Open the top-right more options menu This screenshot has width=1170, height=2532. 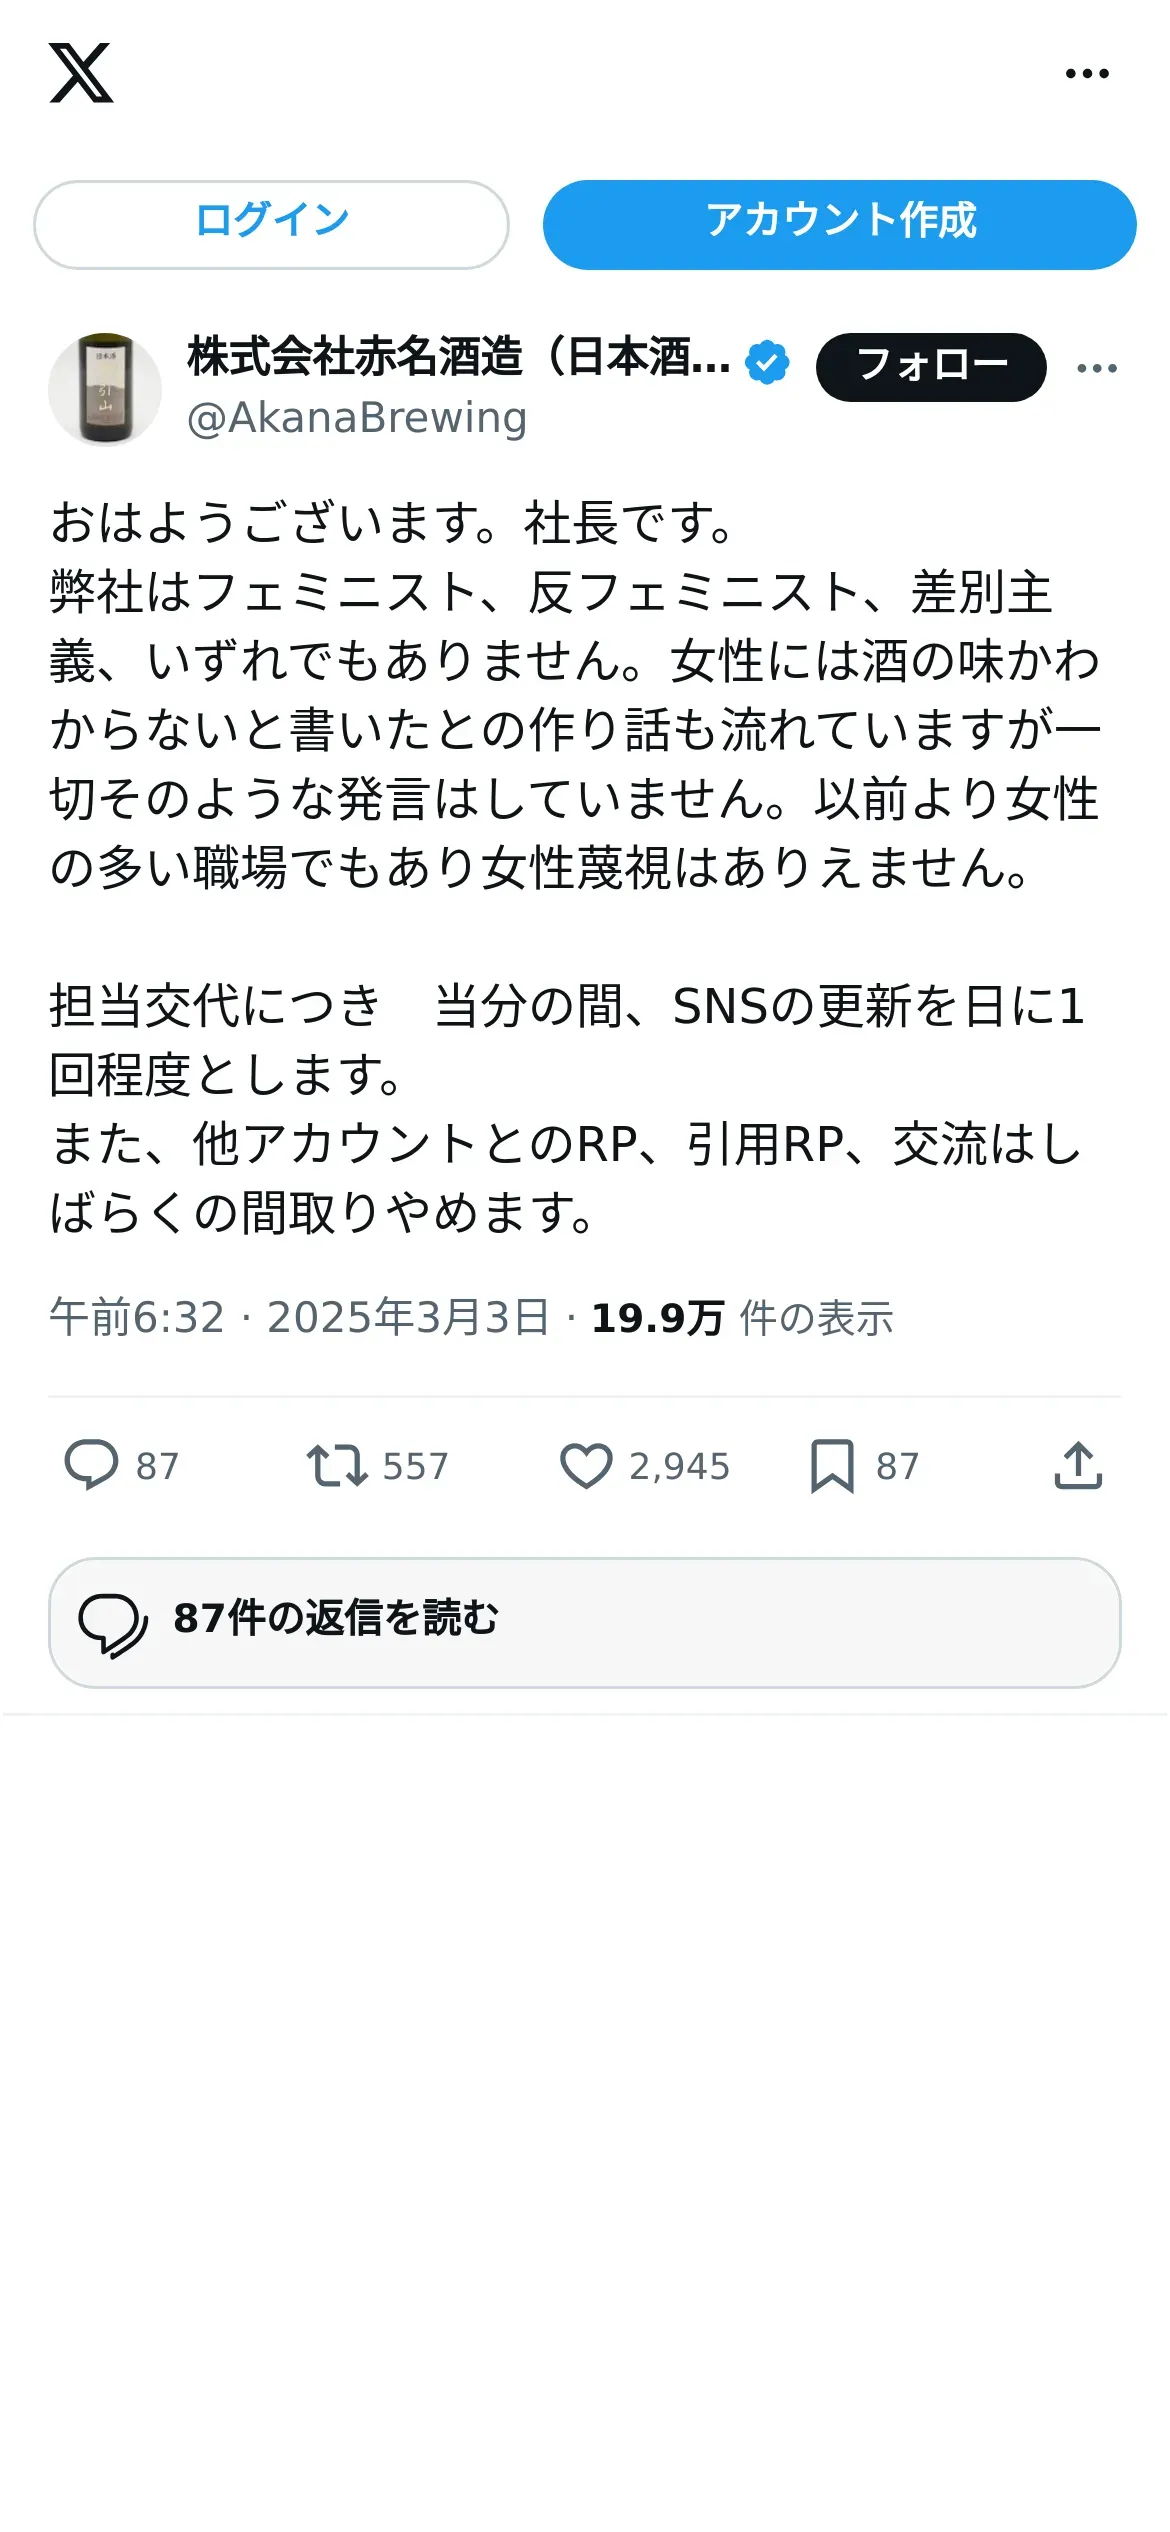tap(1087, 73)
